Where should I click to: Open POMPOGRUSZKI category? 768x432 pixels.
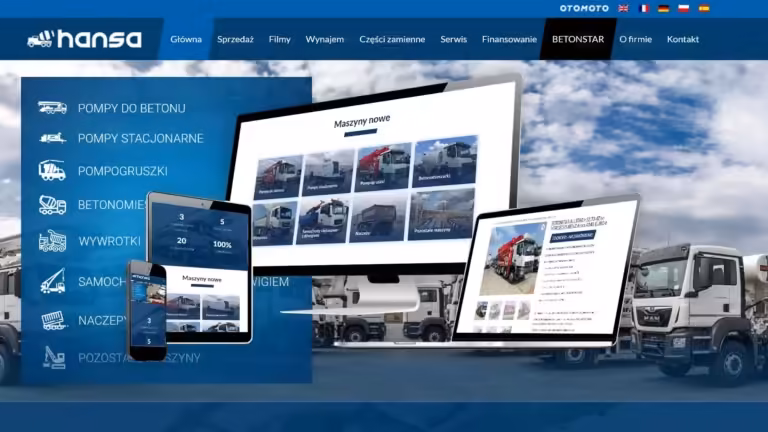(122, 171)
